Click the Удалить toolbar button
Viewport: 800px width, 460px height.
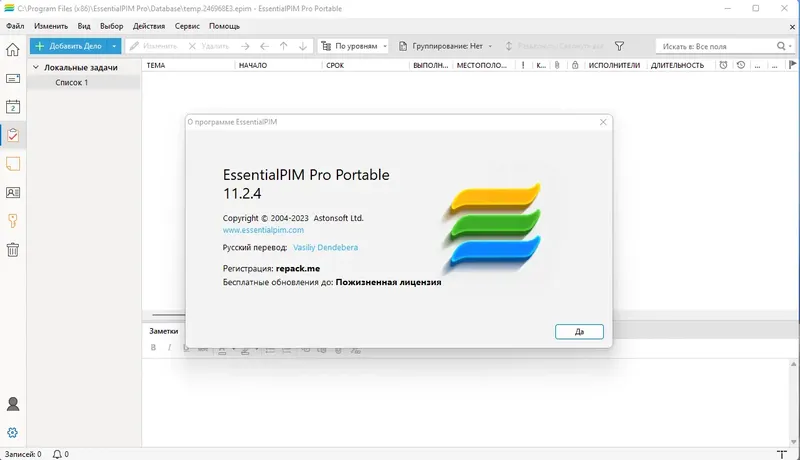[209, 46]
